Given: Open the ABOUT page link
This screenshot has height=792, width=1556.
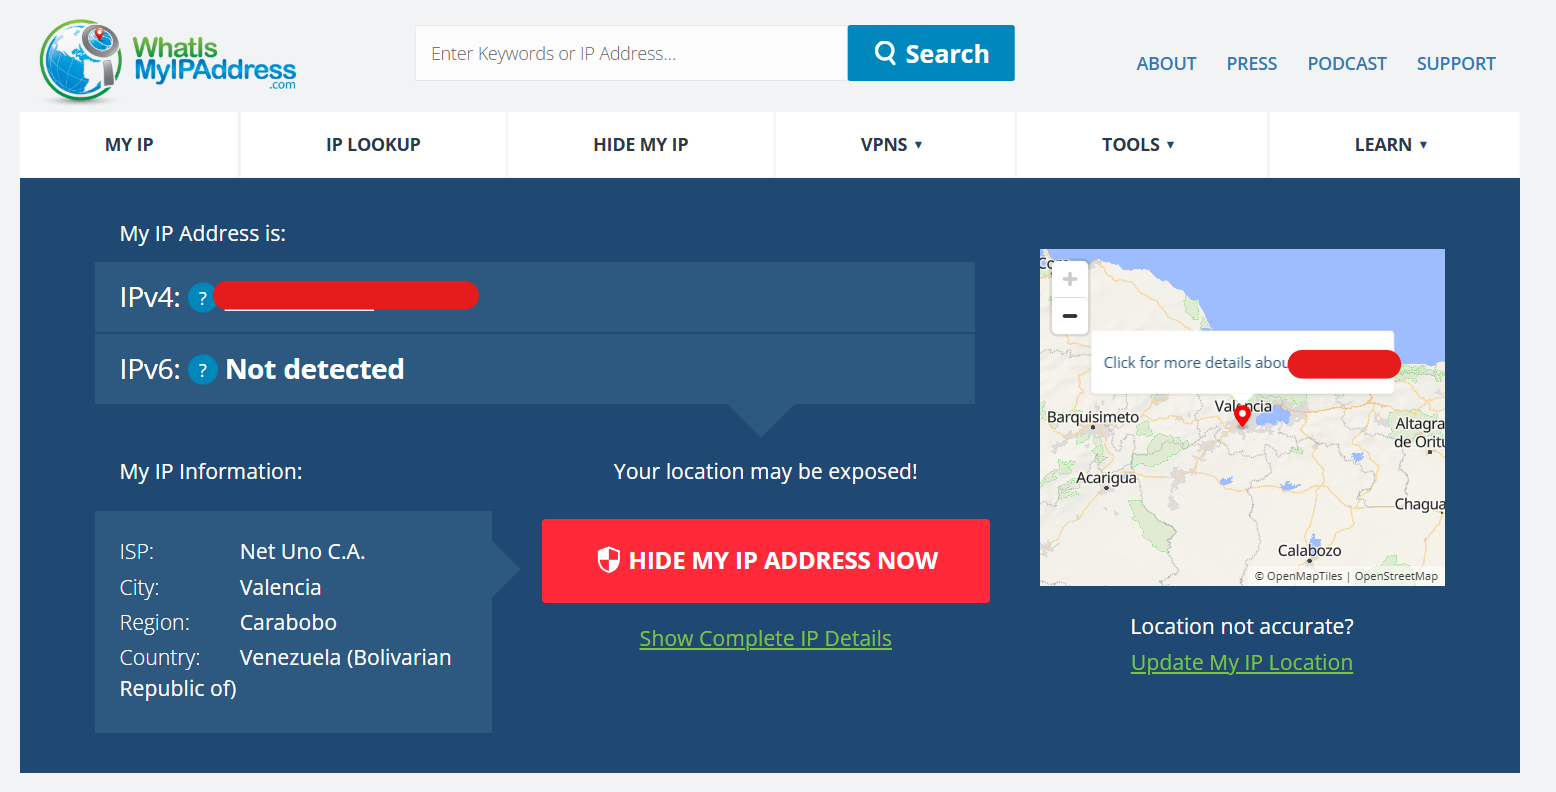Looking at the screenshot, I should [x=1166, y=64].
